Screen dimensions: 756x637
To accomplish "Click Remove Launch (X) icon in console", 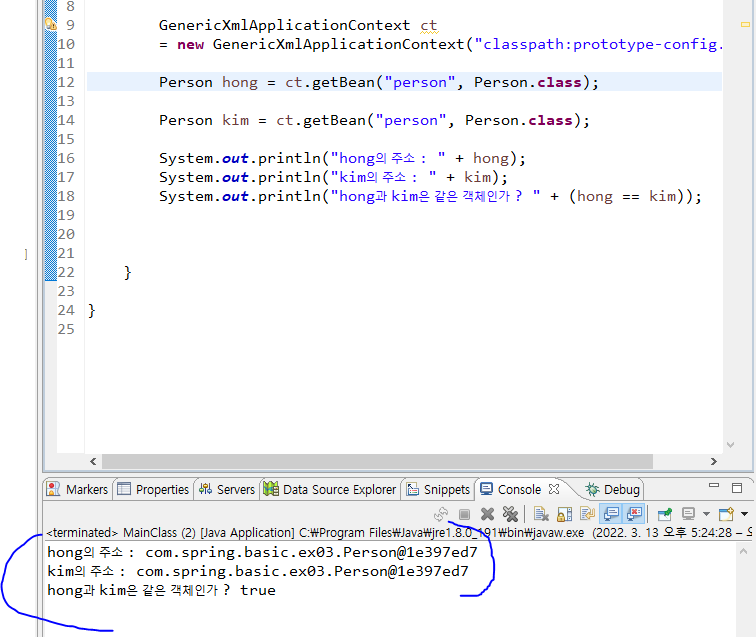I will [x=487, y=515].
